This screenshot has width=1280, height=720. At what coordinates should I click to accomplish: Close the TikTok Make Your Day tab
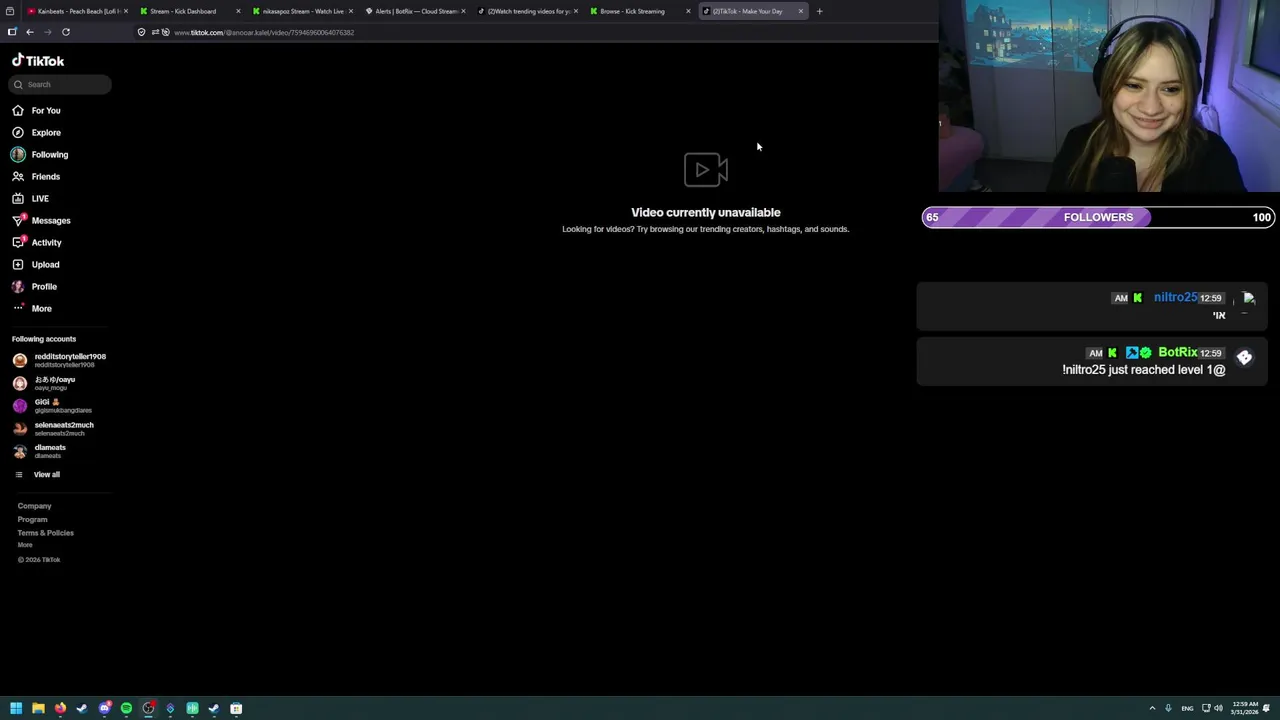(x=800, y=11)
